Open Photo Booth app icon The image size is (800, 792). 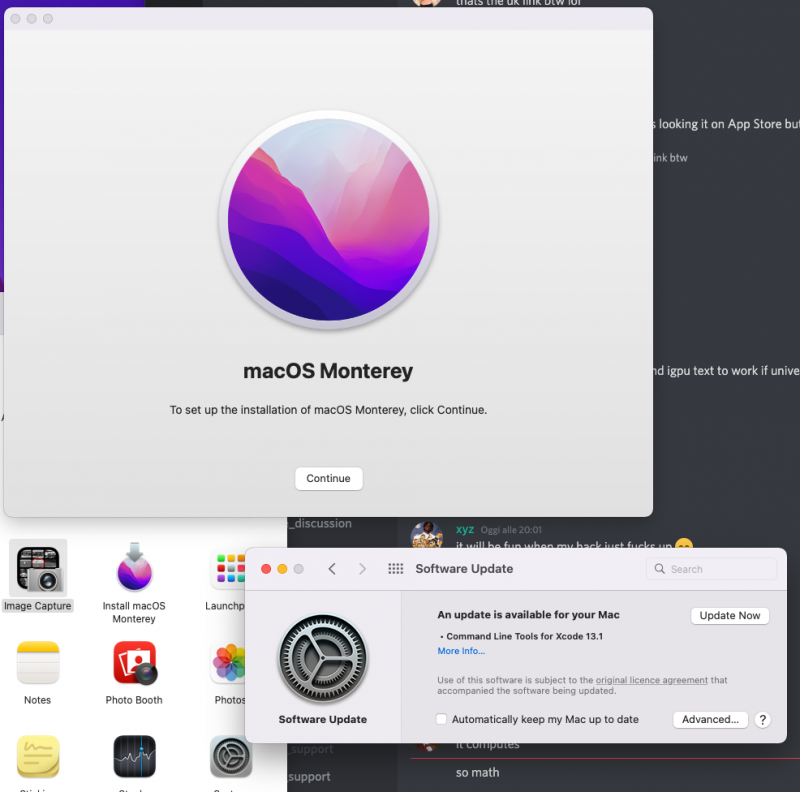135,662
